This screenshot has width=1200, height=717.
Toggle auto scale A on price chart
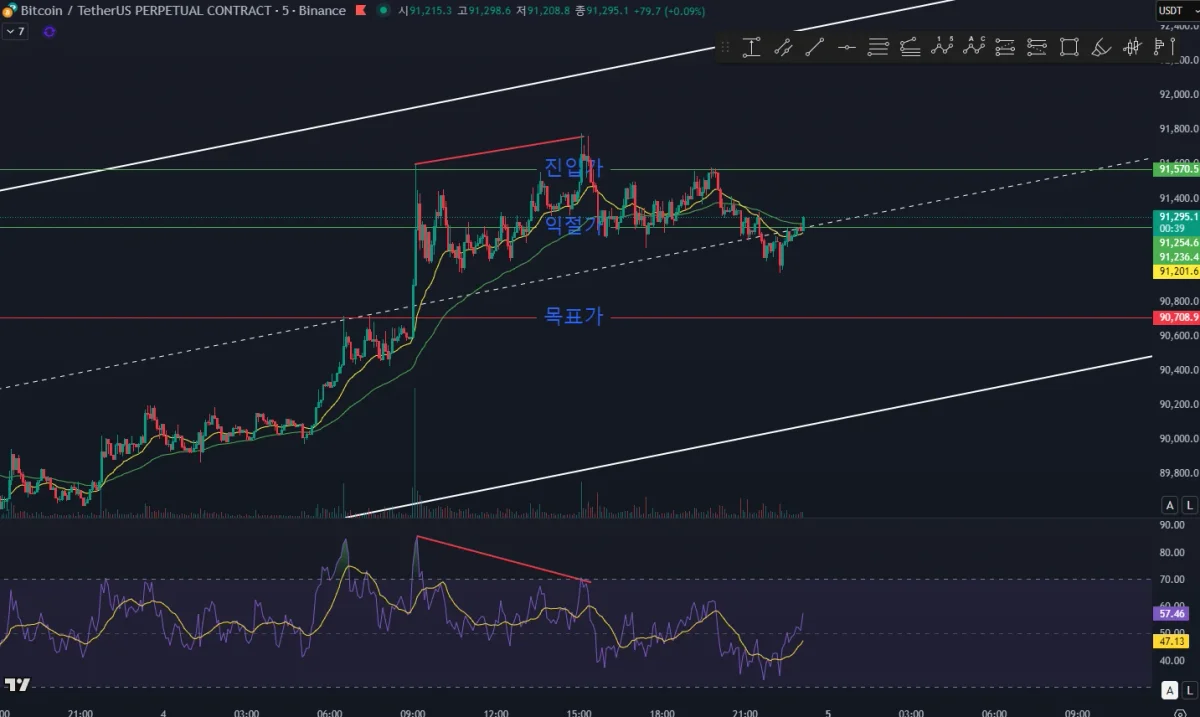(x=1169, y=504)
